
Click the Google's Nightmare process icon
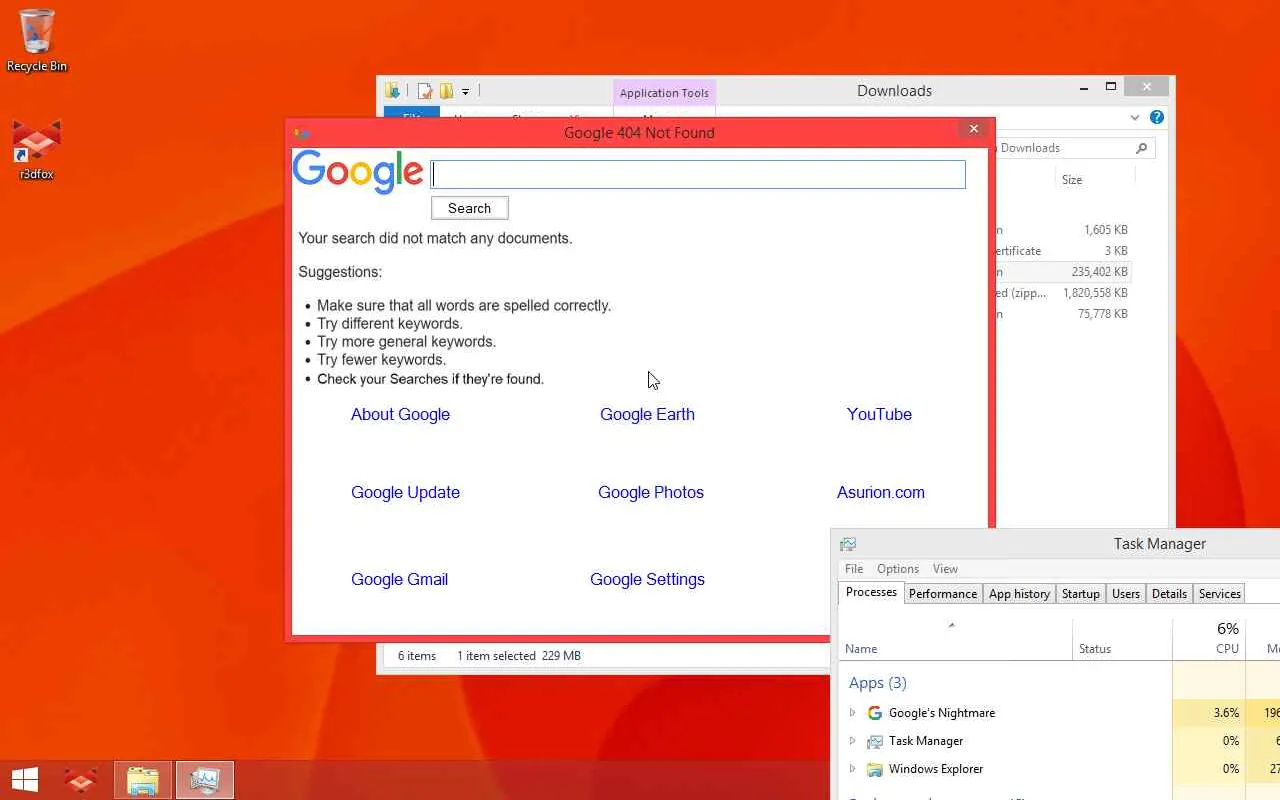875,713
